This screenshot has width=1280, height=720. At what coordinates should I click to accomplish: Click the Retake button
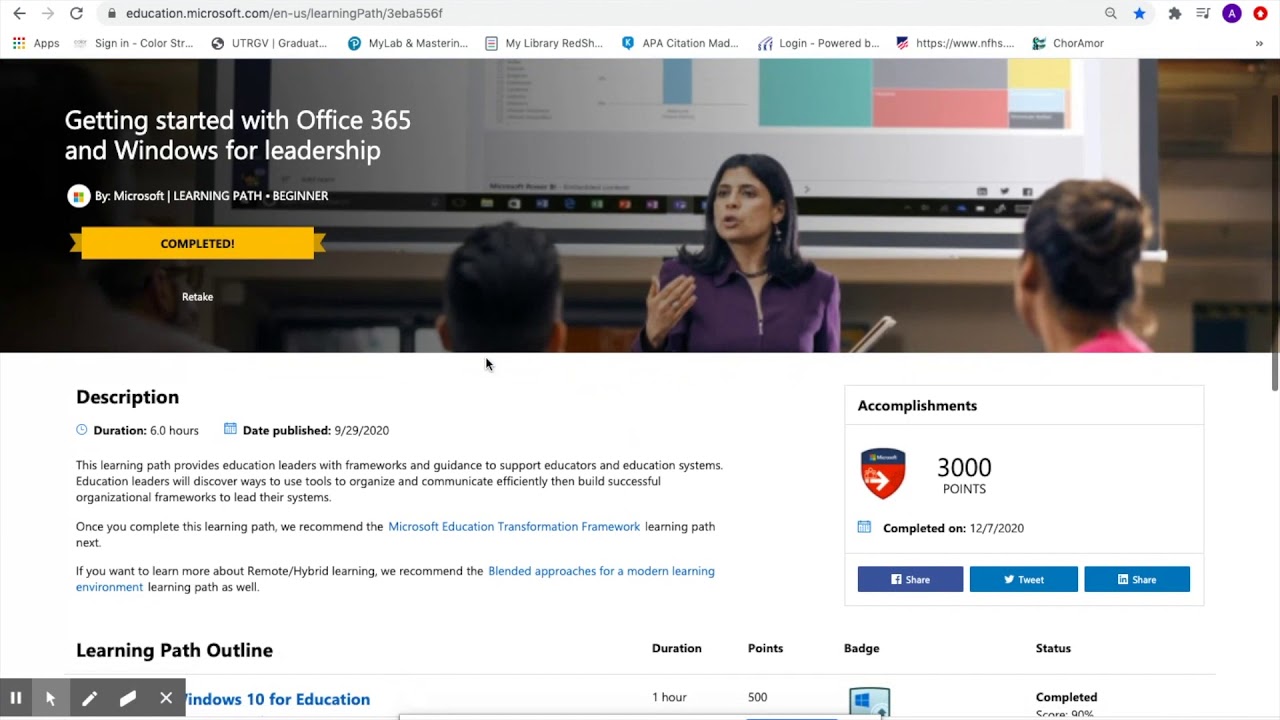pos(197,296)
